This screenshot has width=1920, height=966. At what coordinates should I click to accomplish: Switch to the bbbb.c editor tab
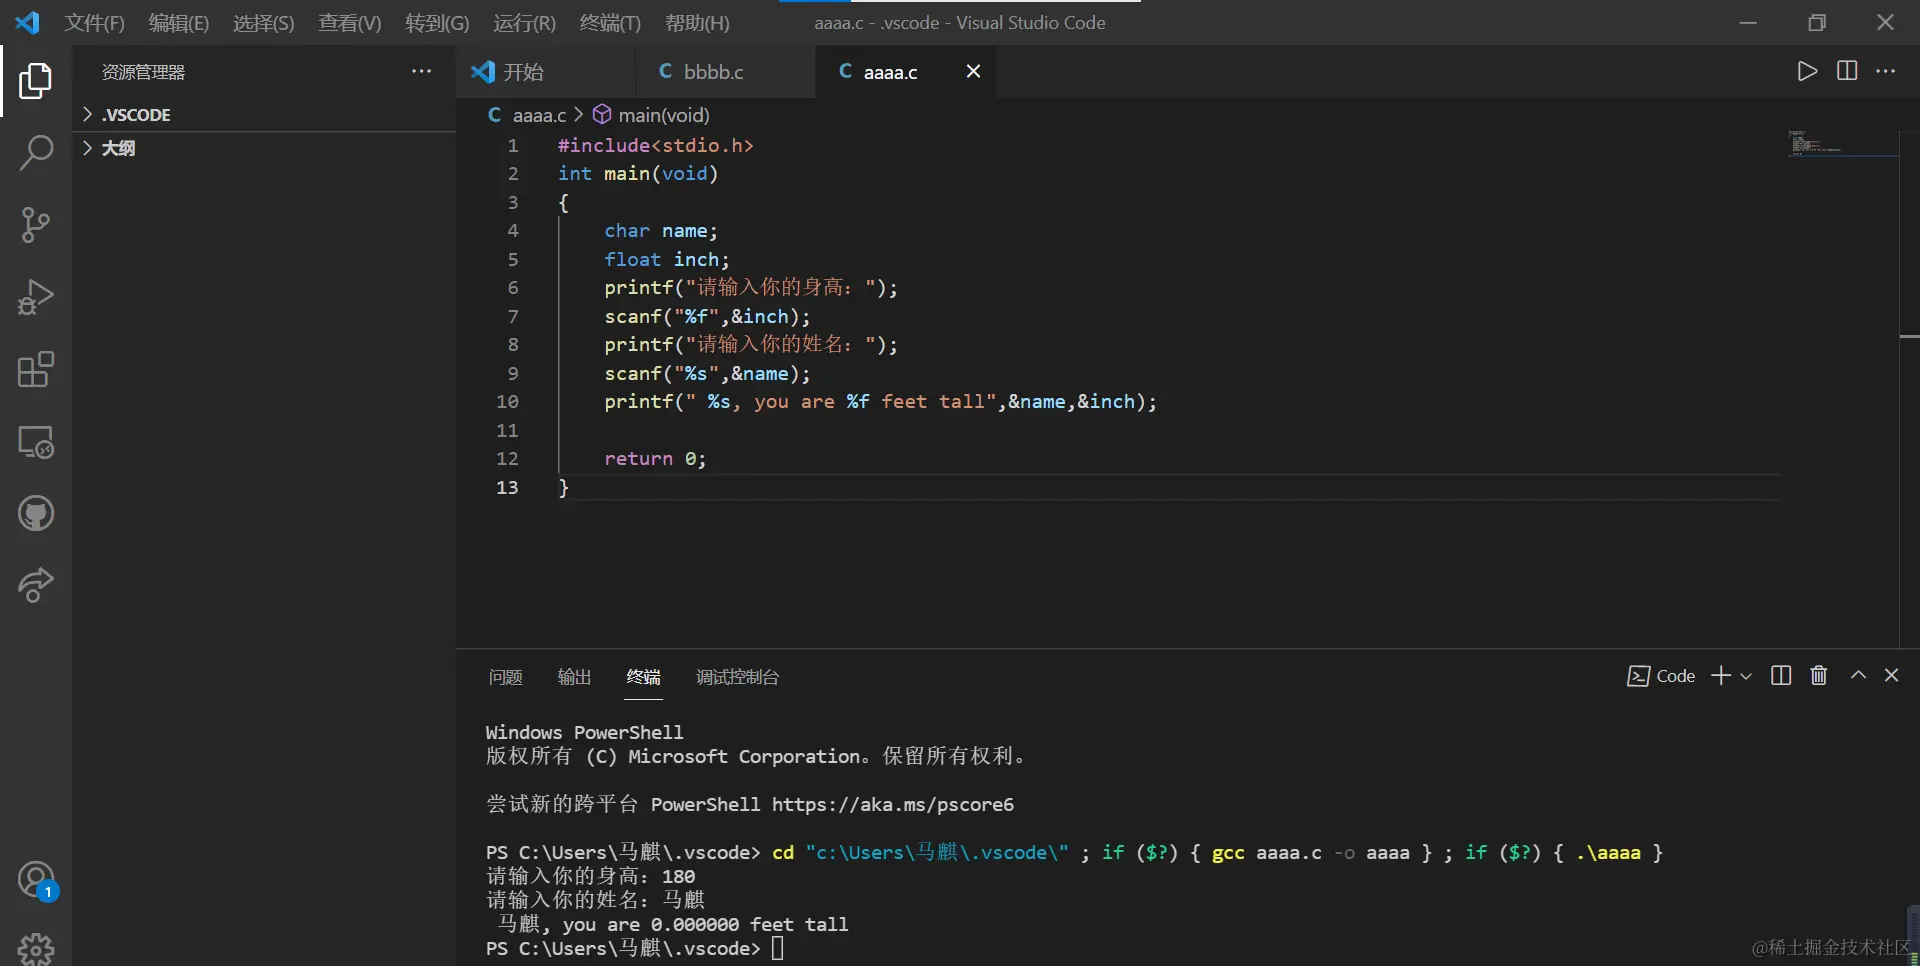[x=725, y=71]
